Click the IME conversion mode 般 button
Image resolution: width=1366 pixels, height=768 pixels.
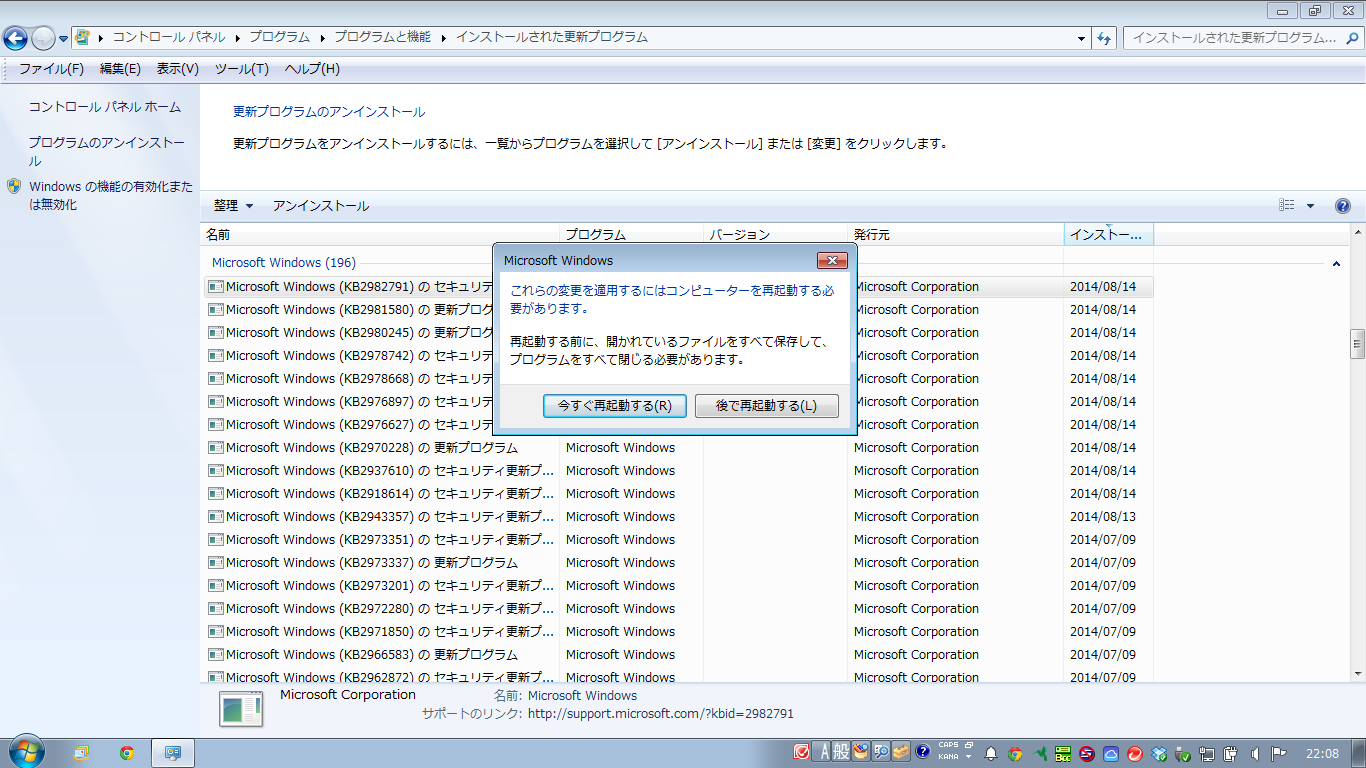click(840, 753)
